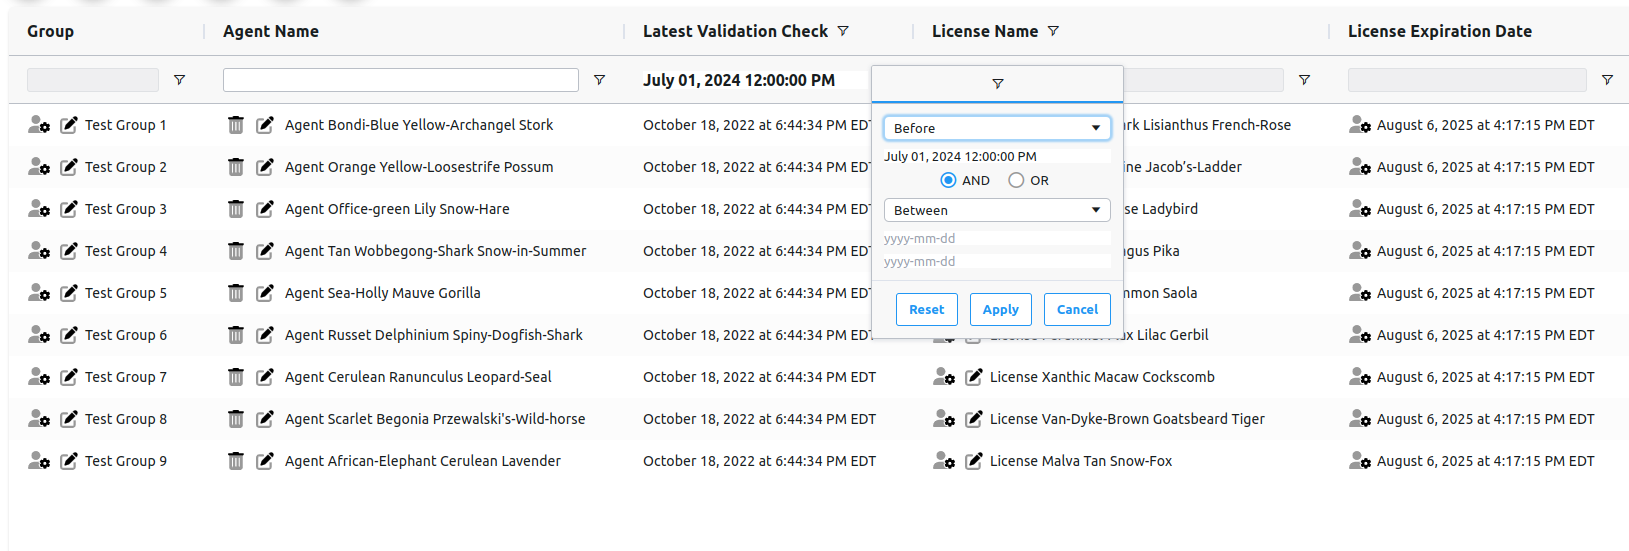
Task: Cancel the filter popup
Action: pyautogui.click(x=1077, y=310)
